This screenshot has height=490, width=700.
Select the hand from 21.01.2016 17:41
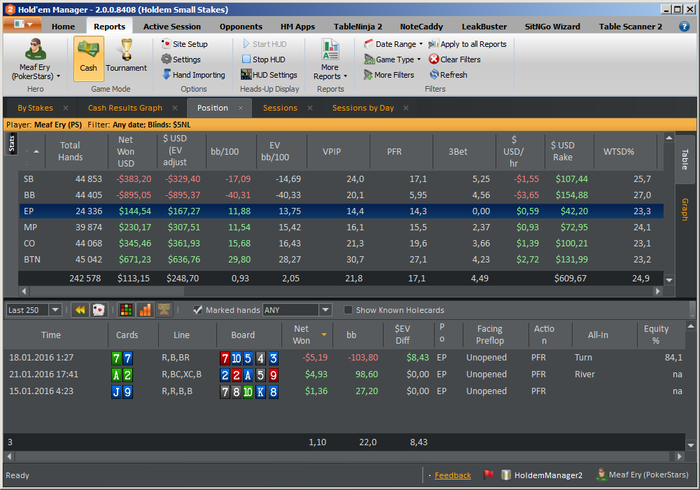pyautogui.click(x=344, y=374)
